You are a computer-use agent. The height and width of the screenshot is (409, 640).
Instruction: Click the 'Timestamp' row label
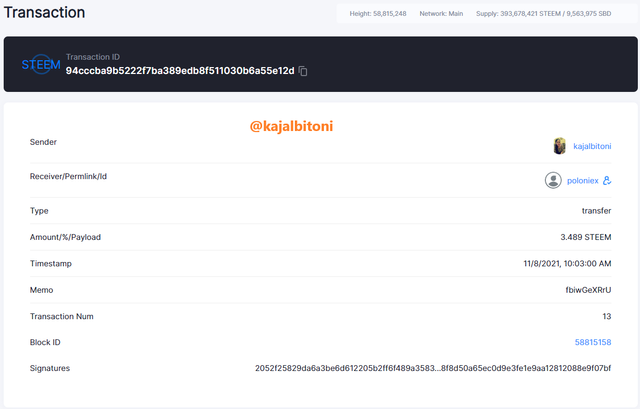(x=51, y=263)
